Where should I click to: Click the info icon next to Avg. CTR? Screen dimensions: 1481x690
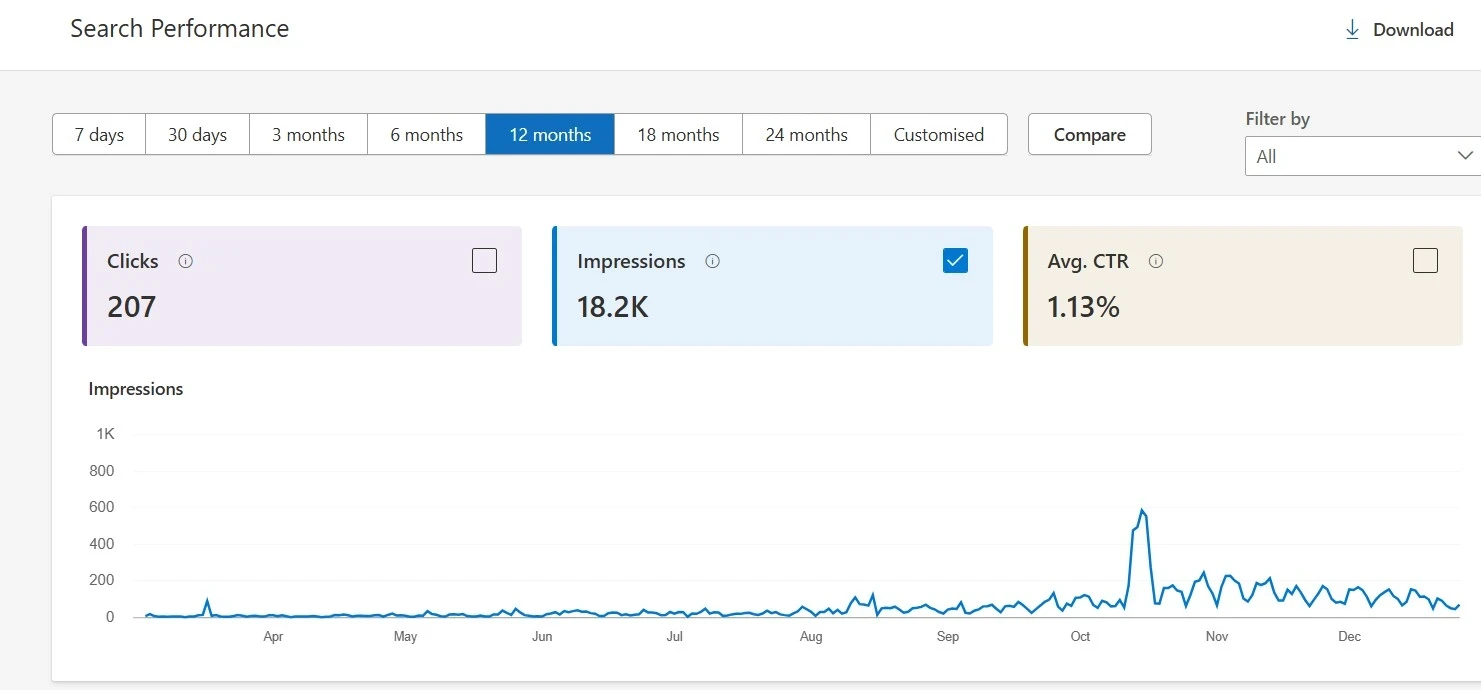click(1156, 261)
